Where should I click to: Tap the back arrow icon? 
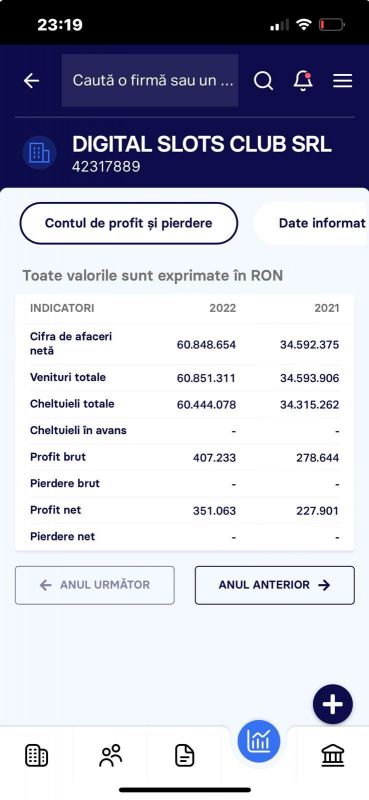[x=32, y=81]
